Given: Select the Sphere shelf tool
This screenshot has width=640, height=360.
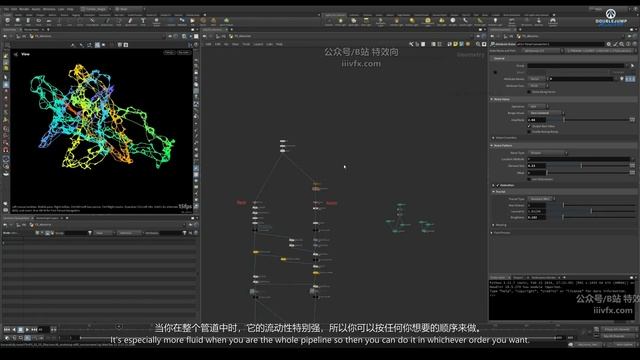Looking at the screenshot, I should tap(18, 21).
